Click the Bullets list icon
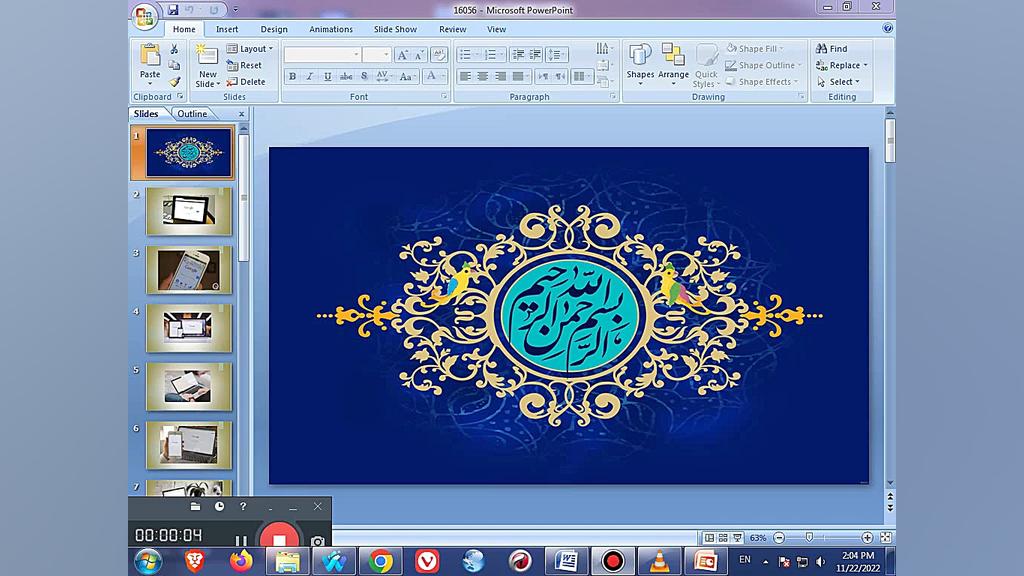Image resolution: width=1024 pixels, height=576 pixels. (x=468, y=55)
